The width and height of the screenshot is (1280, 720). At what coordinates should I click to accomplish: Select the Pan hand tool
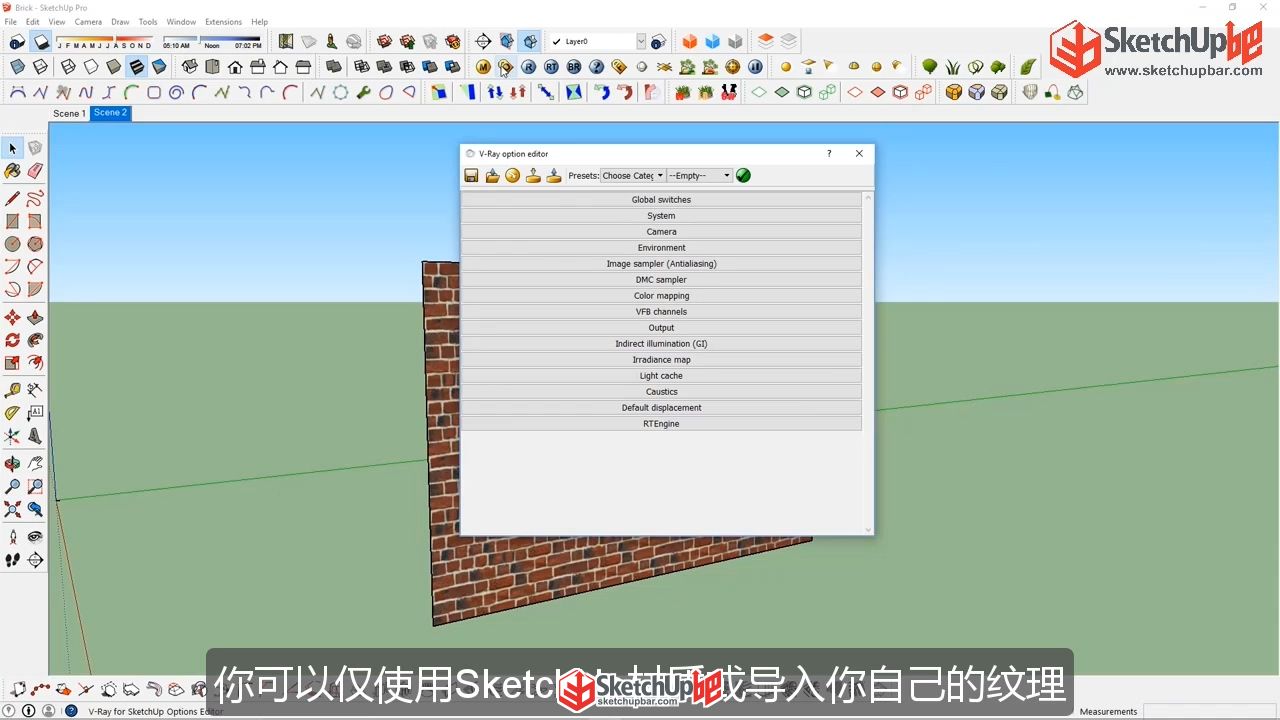point(35,464)
